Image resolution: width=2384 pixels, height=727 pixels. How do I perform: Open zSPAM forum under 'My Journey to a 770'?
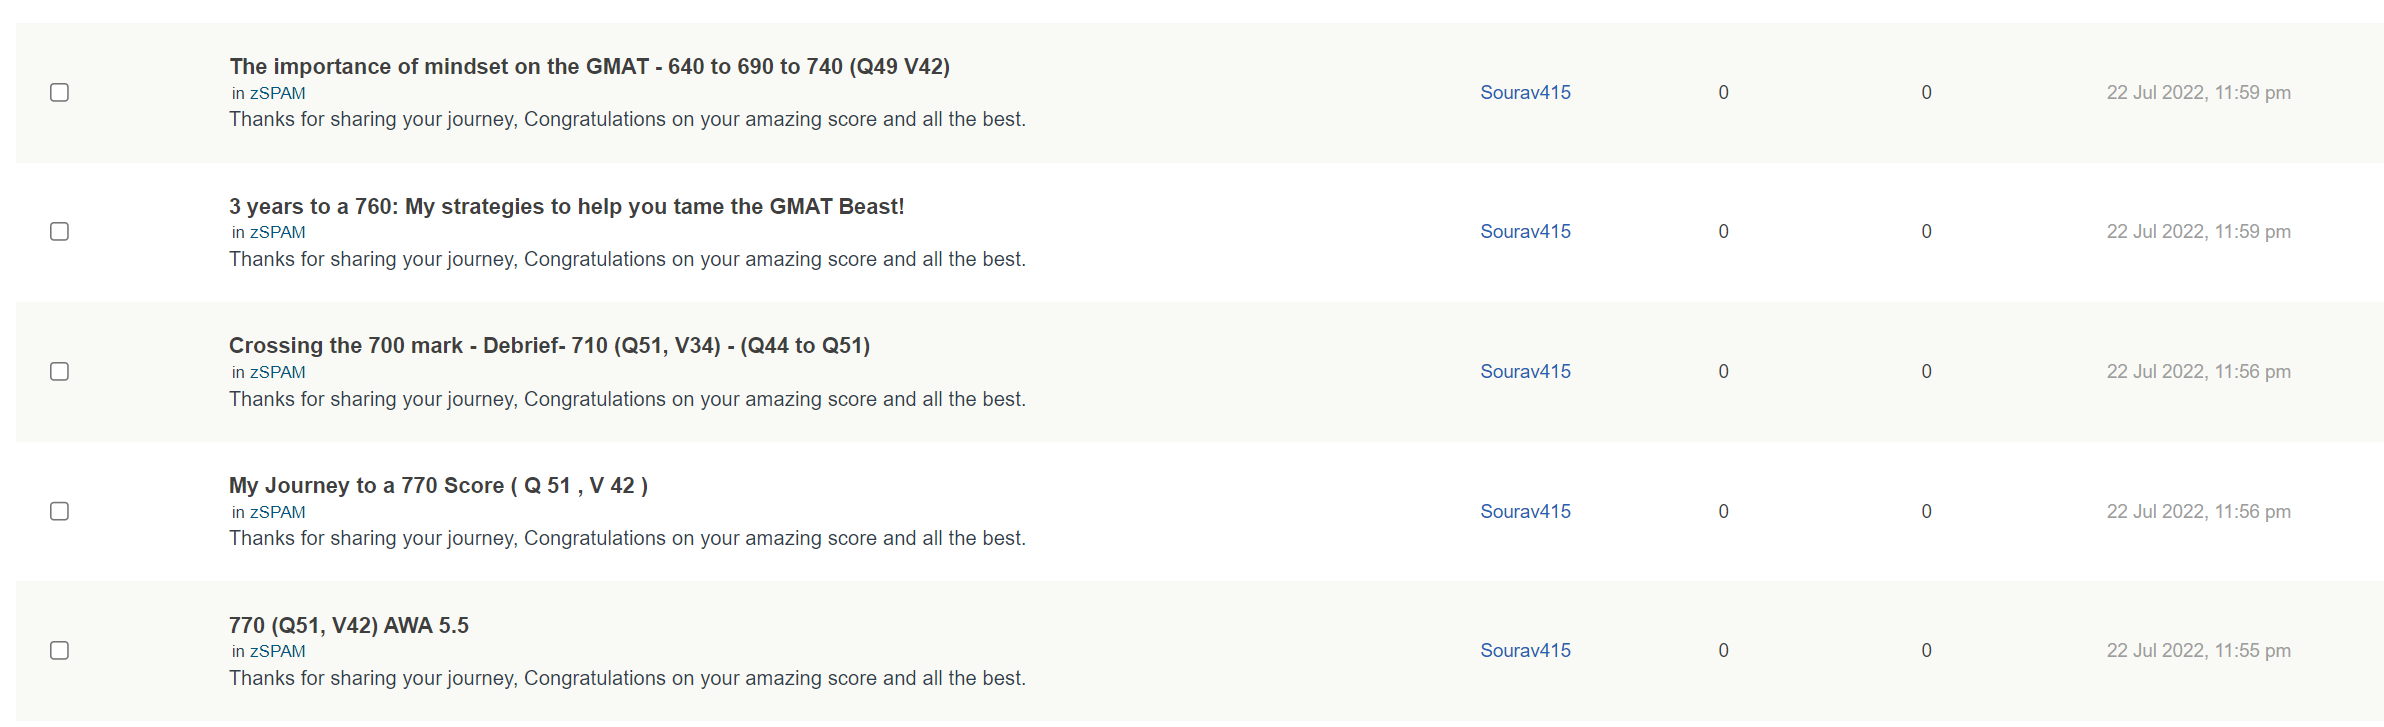click(x=277, y=513)
